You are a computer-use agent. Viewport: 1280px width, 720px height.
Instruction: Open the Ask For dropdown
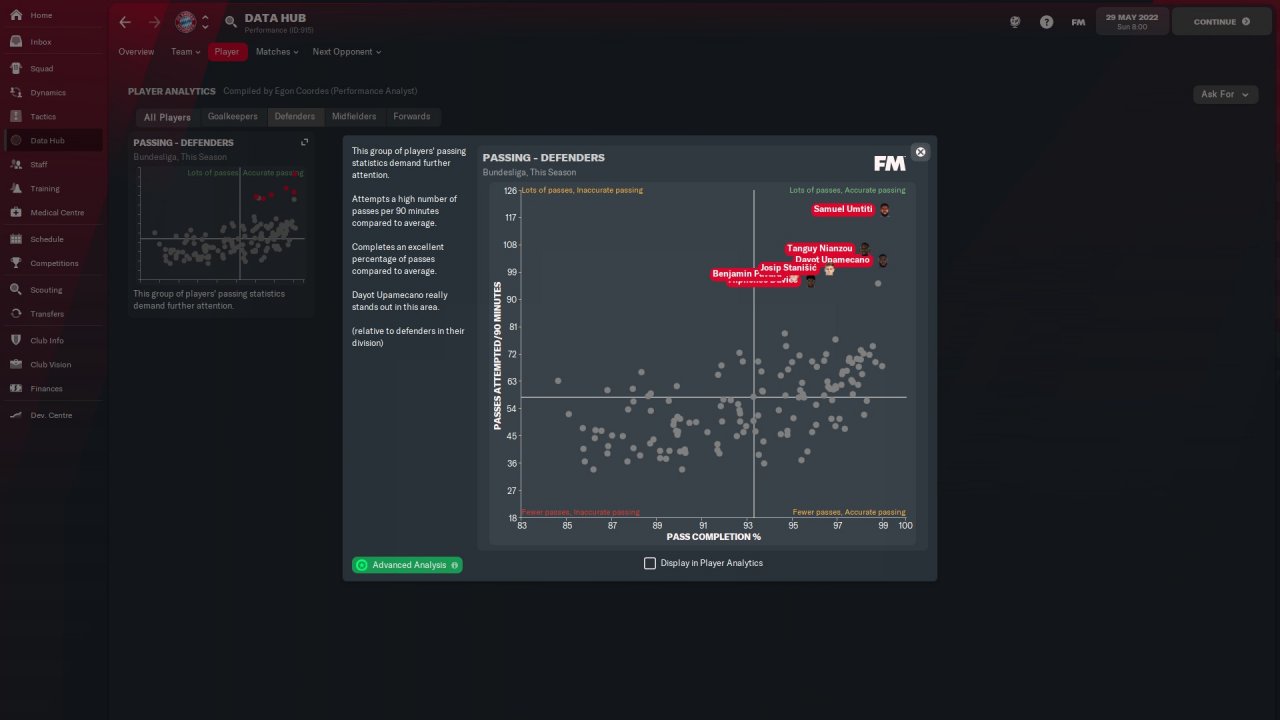[1225, 94]
